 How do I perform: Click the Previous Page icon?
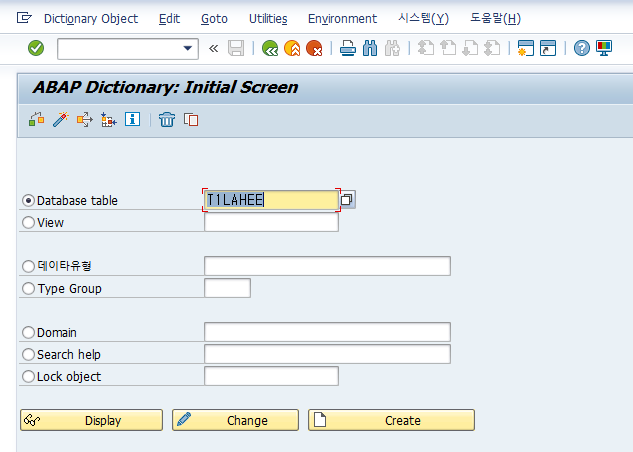coord(448,48)
